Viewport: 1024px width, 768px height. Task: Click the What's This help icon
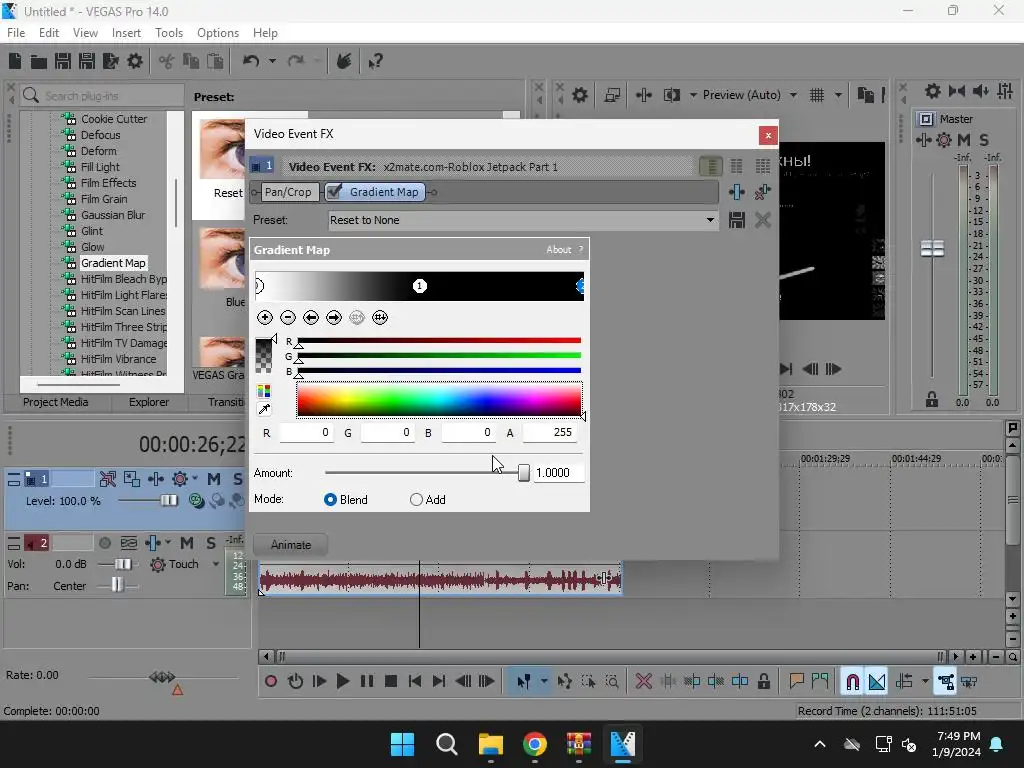tap(376, 61)
